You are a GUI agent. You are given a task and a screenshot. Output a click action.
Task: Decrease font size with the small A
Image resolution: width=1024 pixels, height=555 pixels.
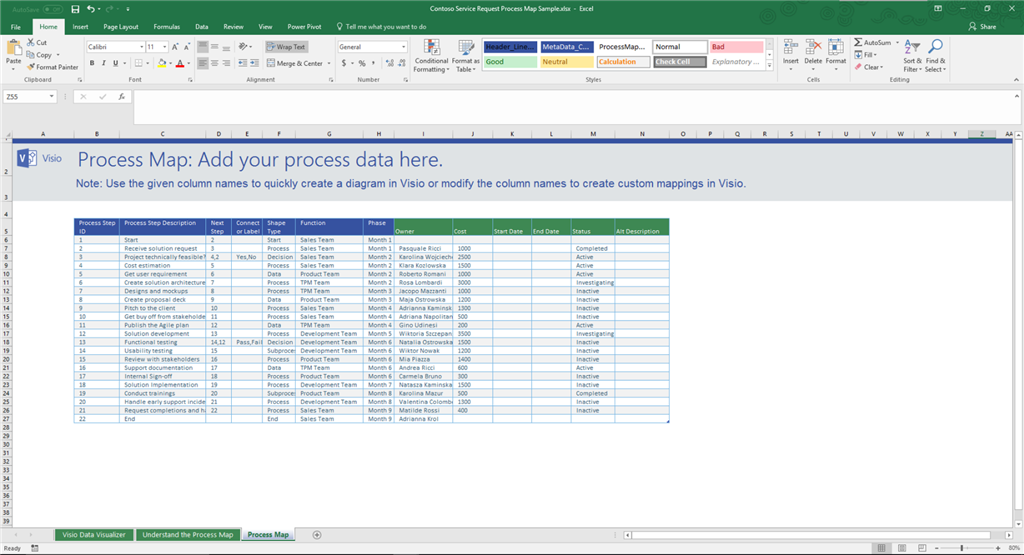(187, 47)
